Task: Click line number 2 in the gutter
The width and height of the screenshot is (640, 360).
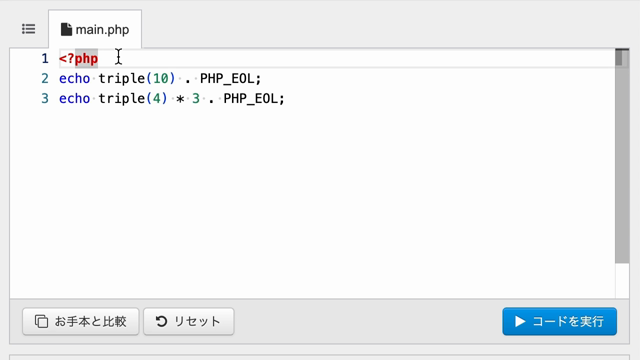Action: pos(44,78)
